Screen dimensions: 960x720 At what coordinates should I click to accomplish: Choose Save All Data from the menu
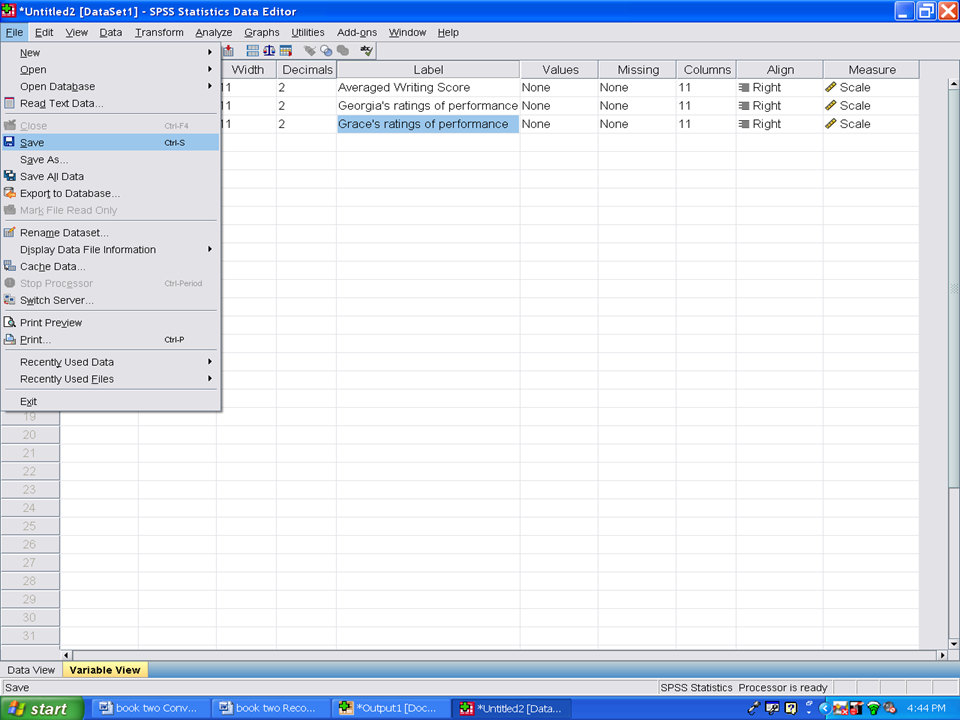pos(52,176)
